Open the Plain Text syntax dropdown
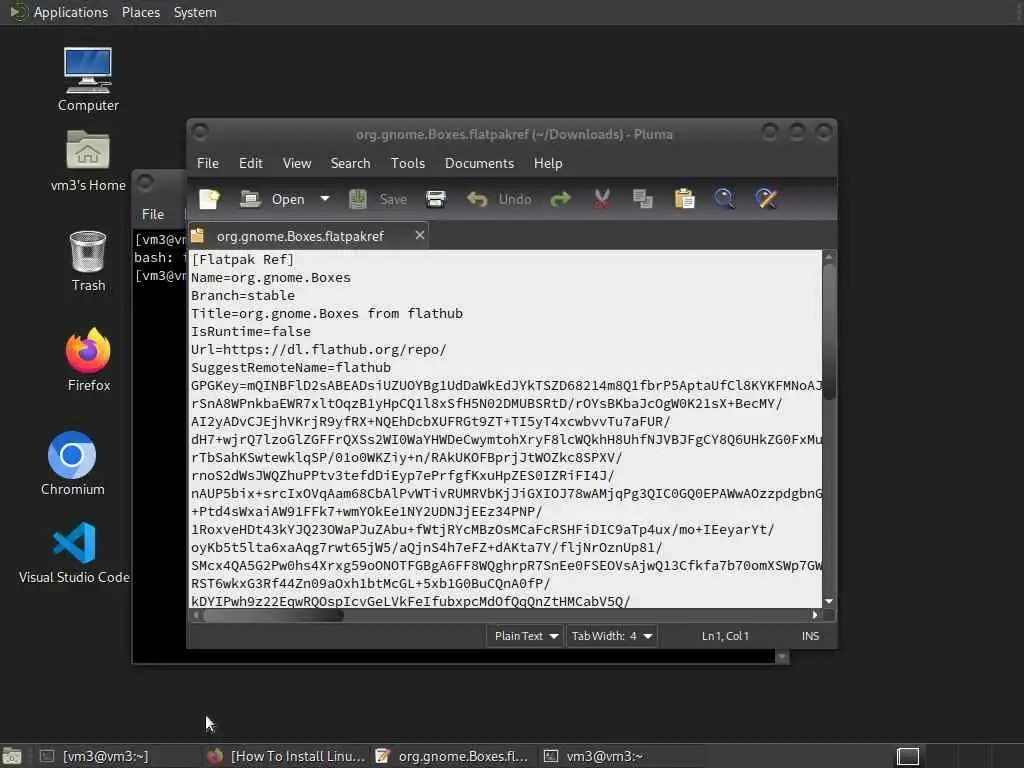1024x768 pixels. coord(526,636)
